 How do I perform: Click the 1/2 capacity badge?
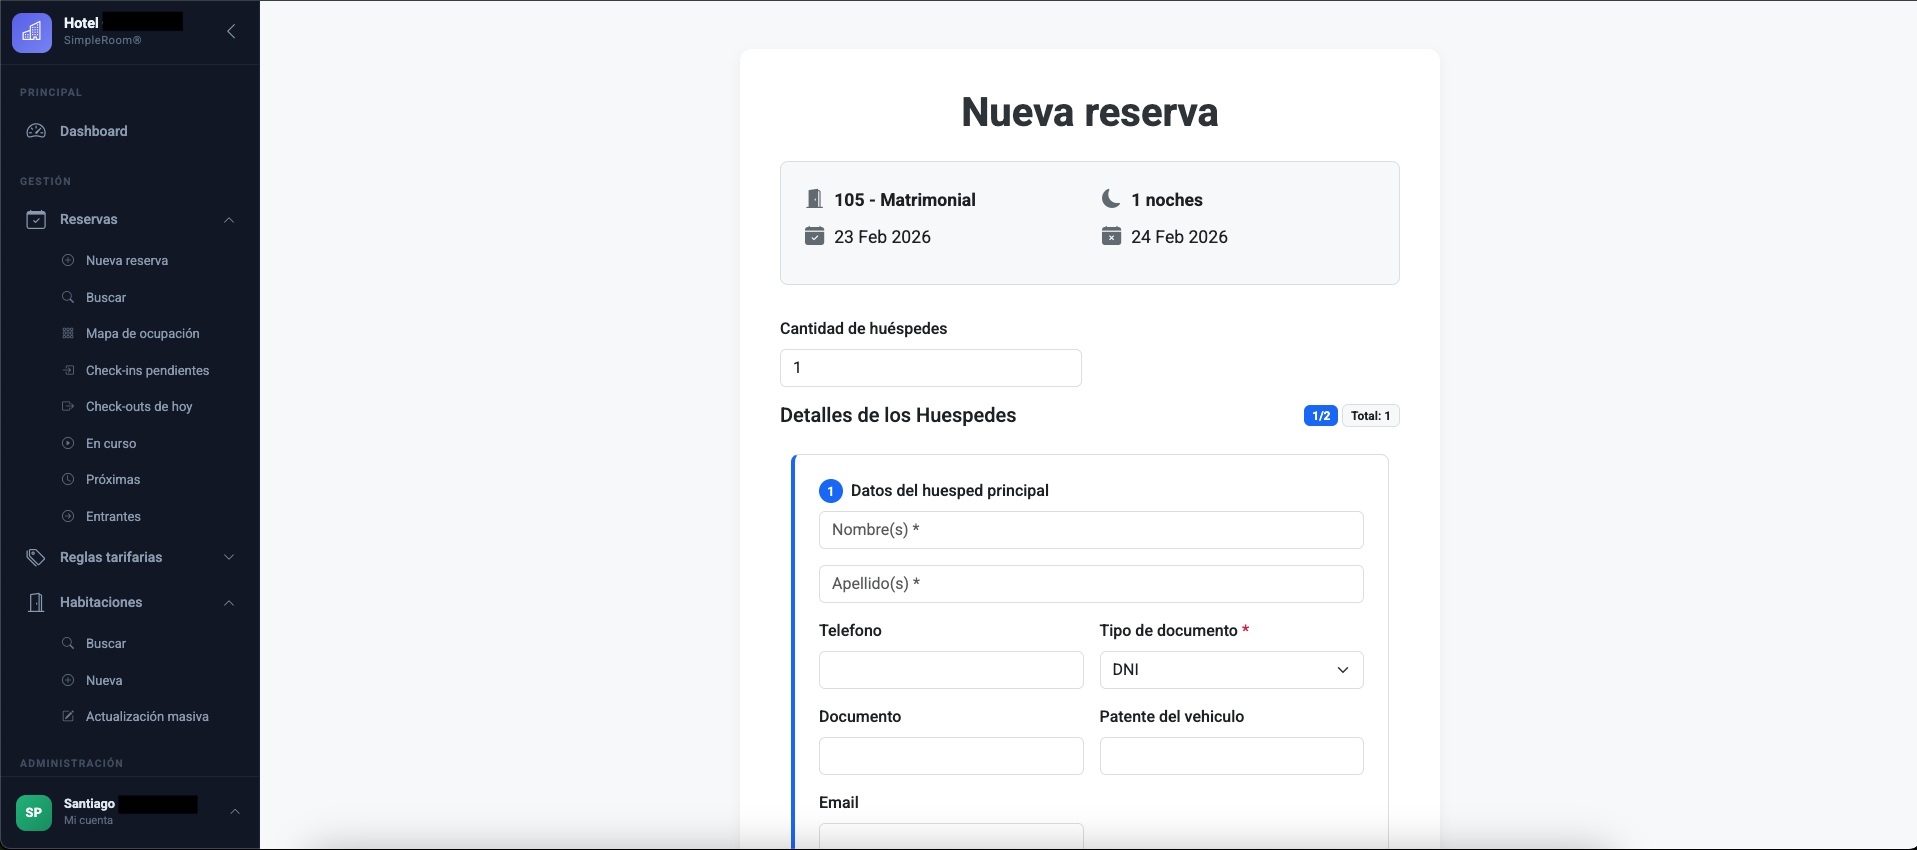pos(1320,416)
